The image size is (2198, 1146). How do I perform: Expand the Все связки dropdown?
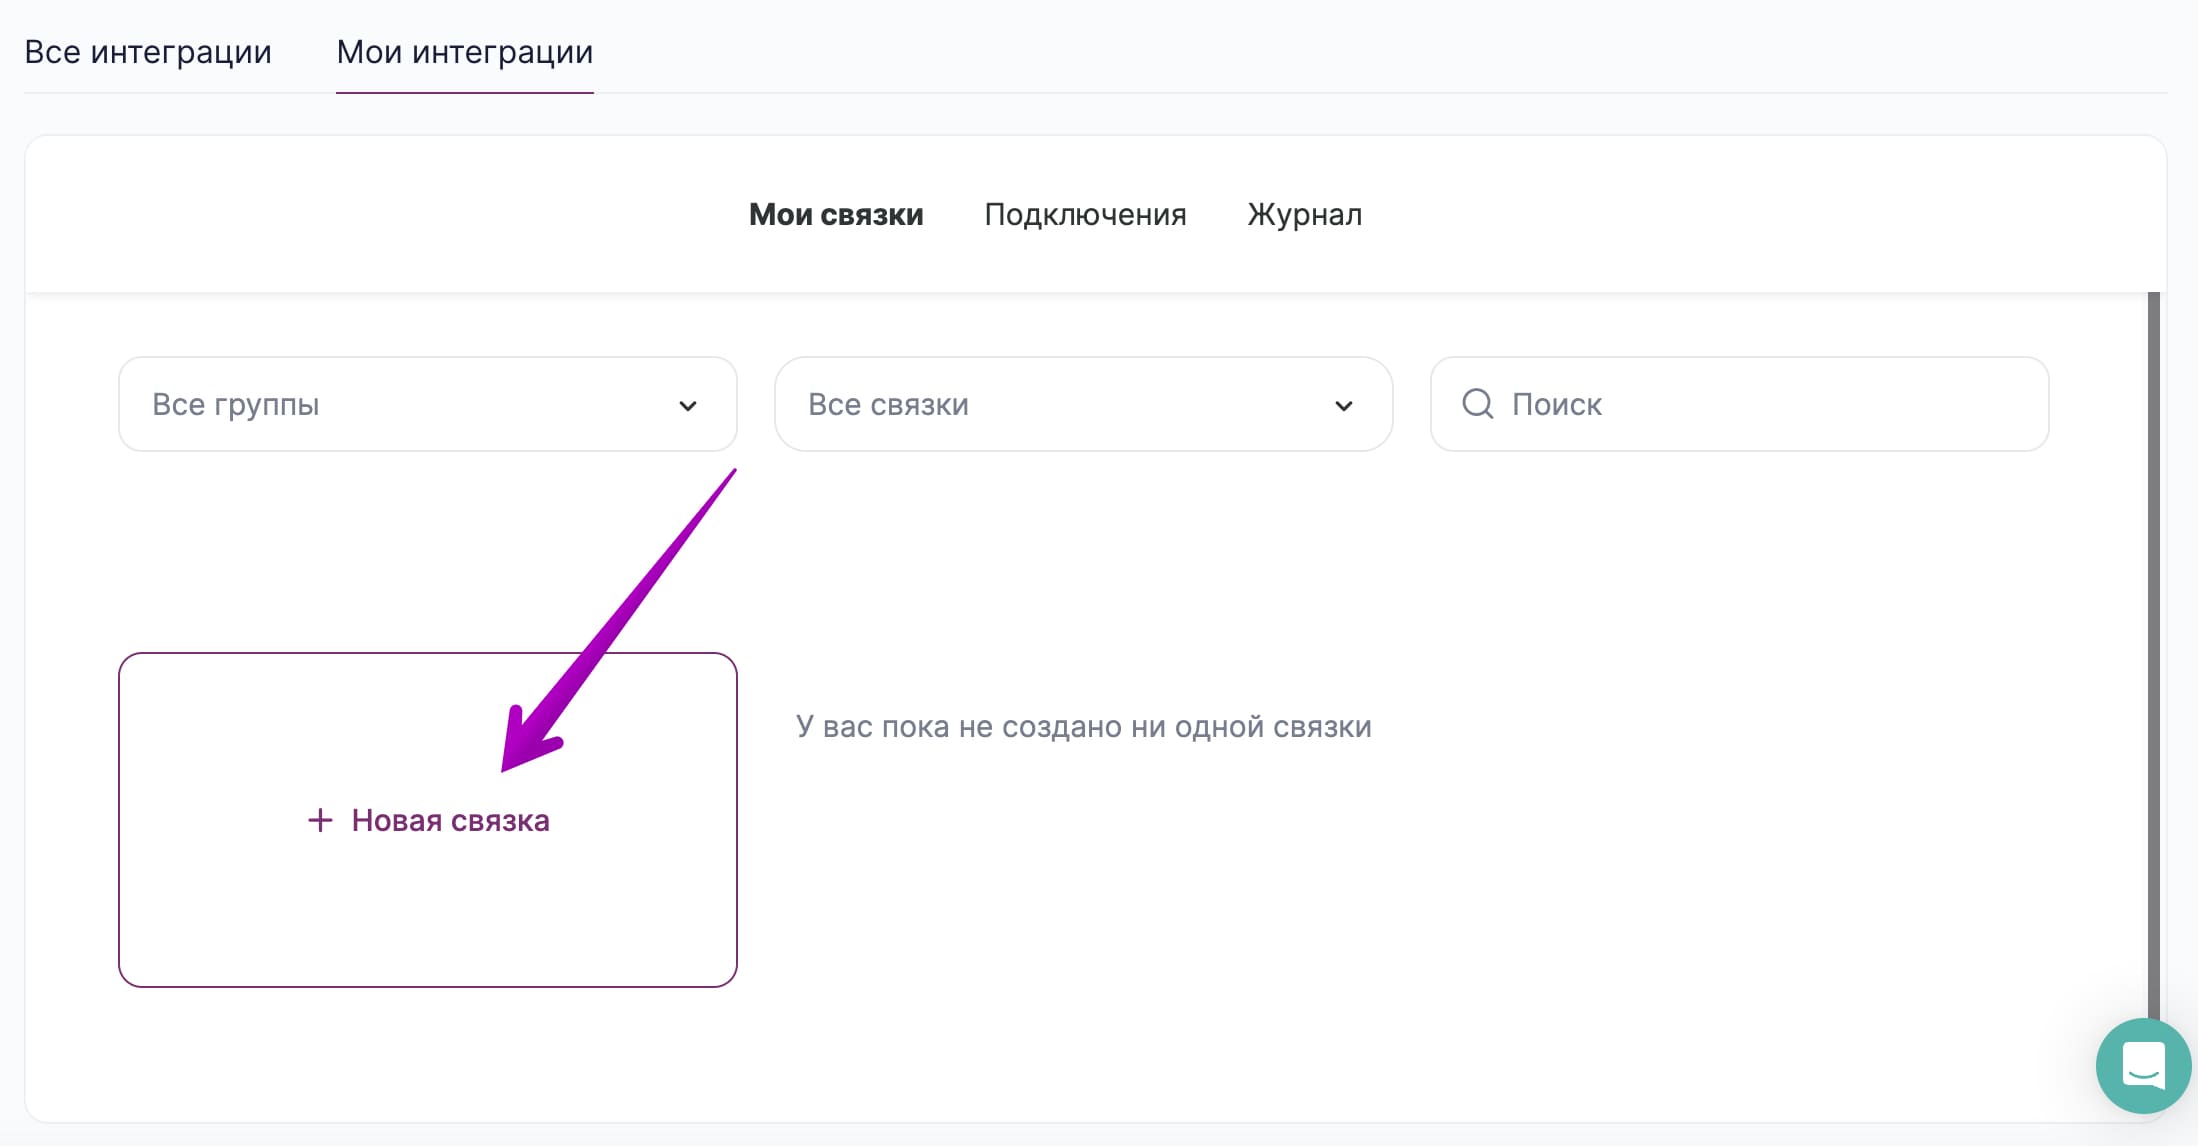coord(1084,404)
